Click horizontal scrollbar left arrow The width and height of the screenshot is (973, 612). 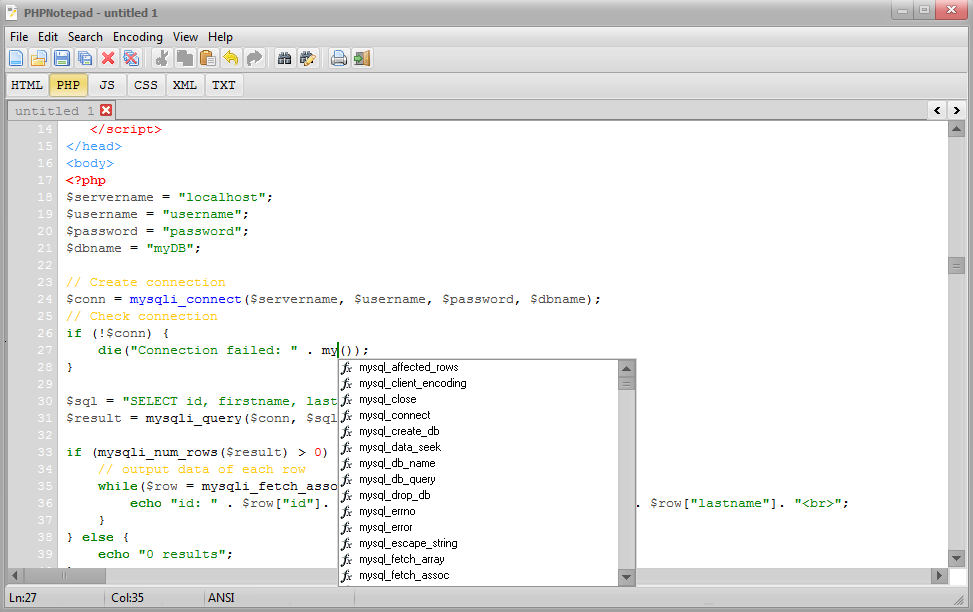(15, 575)
